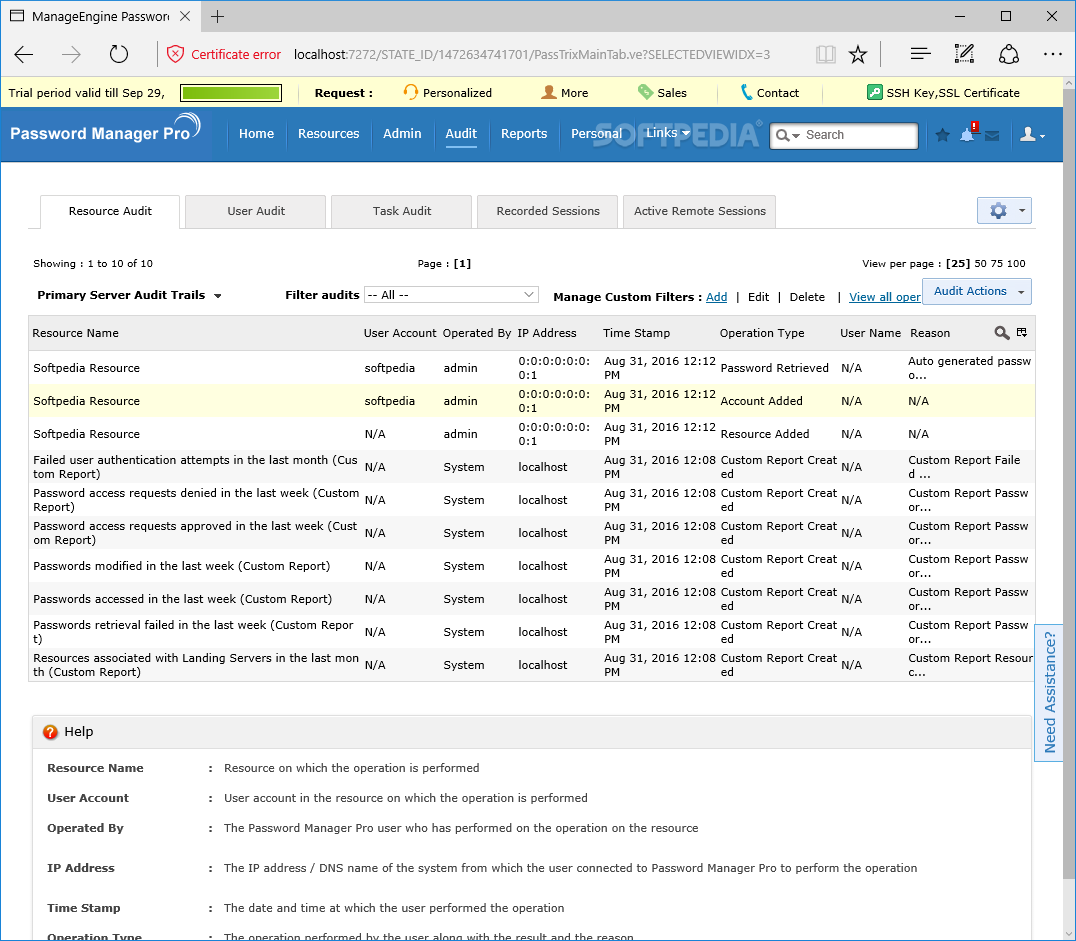Select the Resource Audit tab
The width and height of the screenshot is (1076, 941).
(x=110, y=211)
